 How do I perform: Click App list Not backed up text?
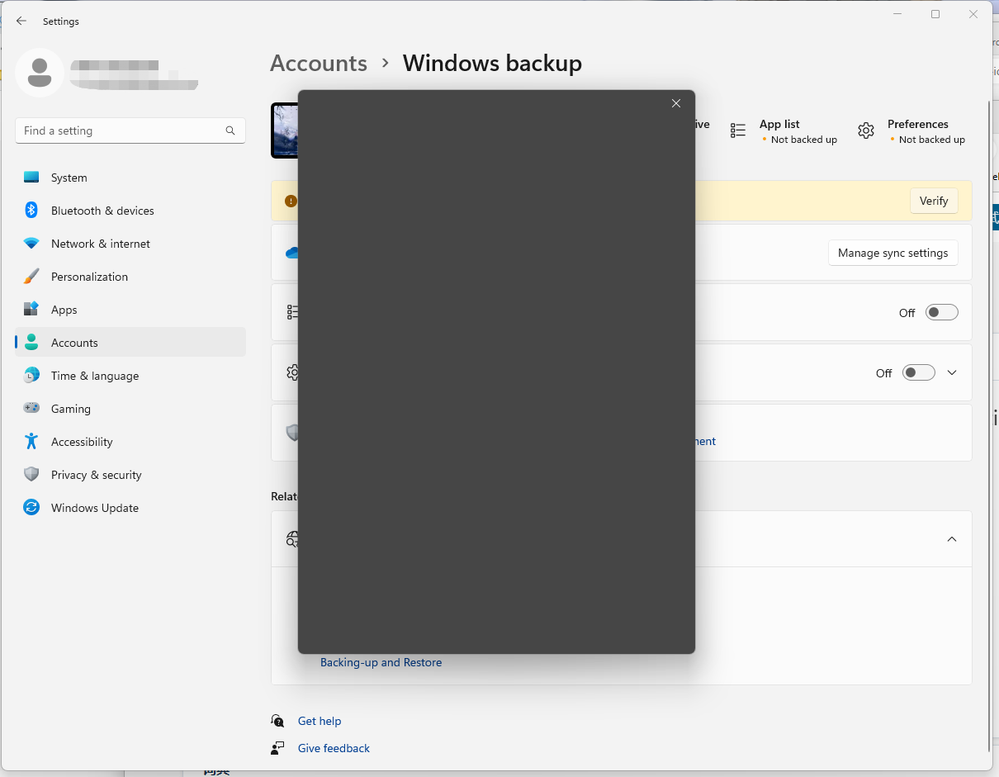point(803,139)
